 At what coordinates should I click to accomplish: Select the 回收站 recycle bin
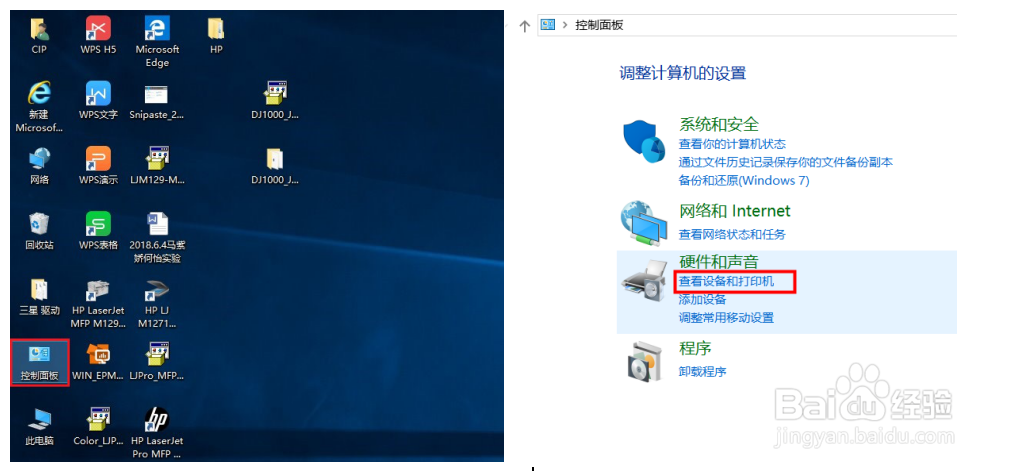tap(39, 232)
